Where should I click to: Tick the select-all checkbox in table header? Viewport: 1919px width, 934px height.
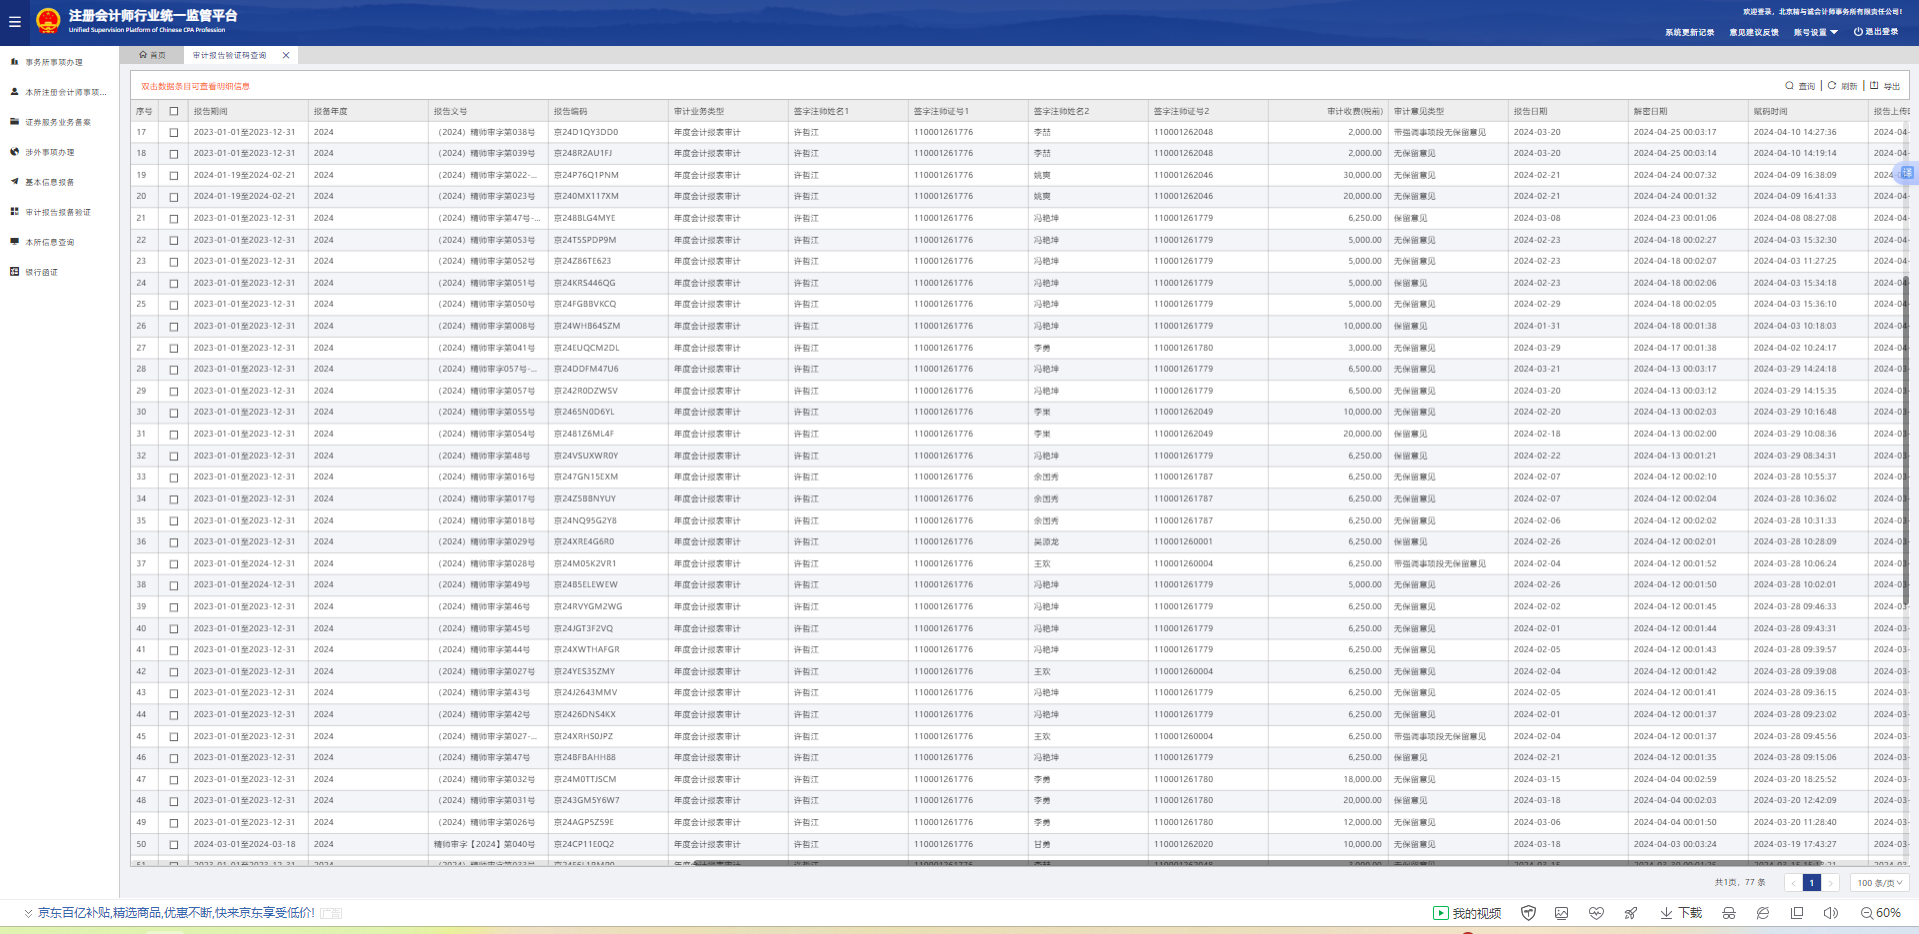[174, 111]
